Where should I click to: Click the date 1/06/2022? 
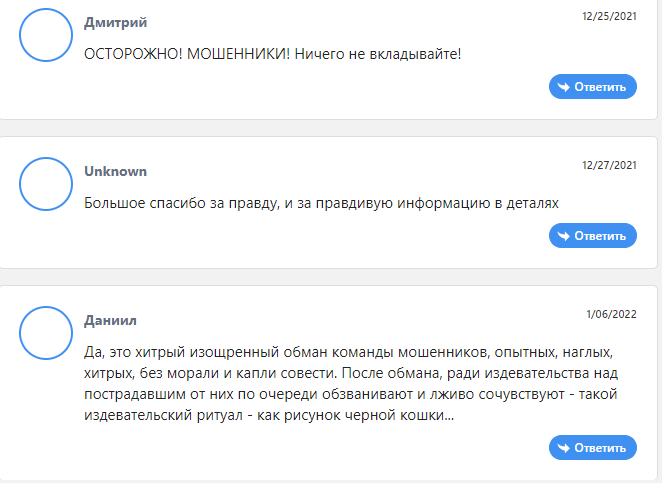(611, 314)
